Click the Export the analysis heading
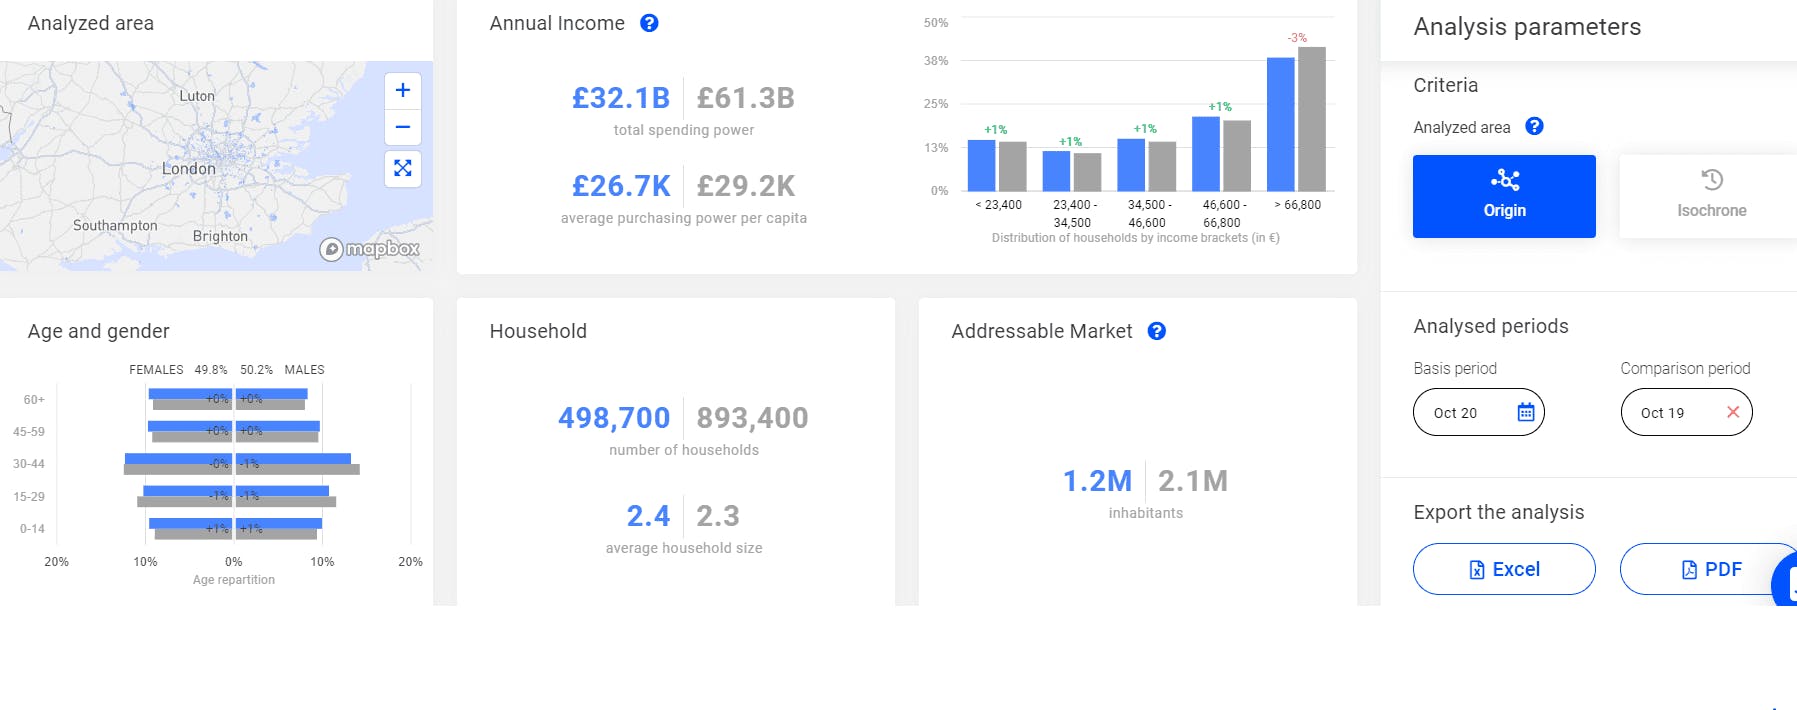1797x710 pixels. (x=1498, y=512)
